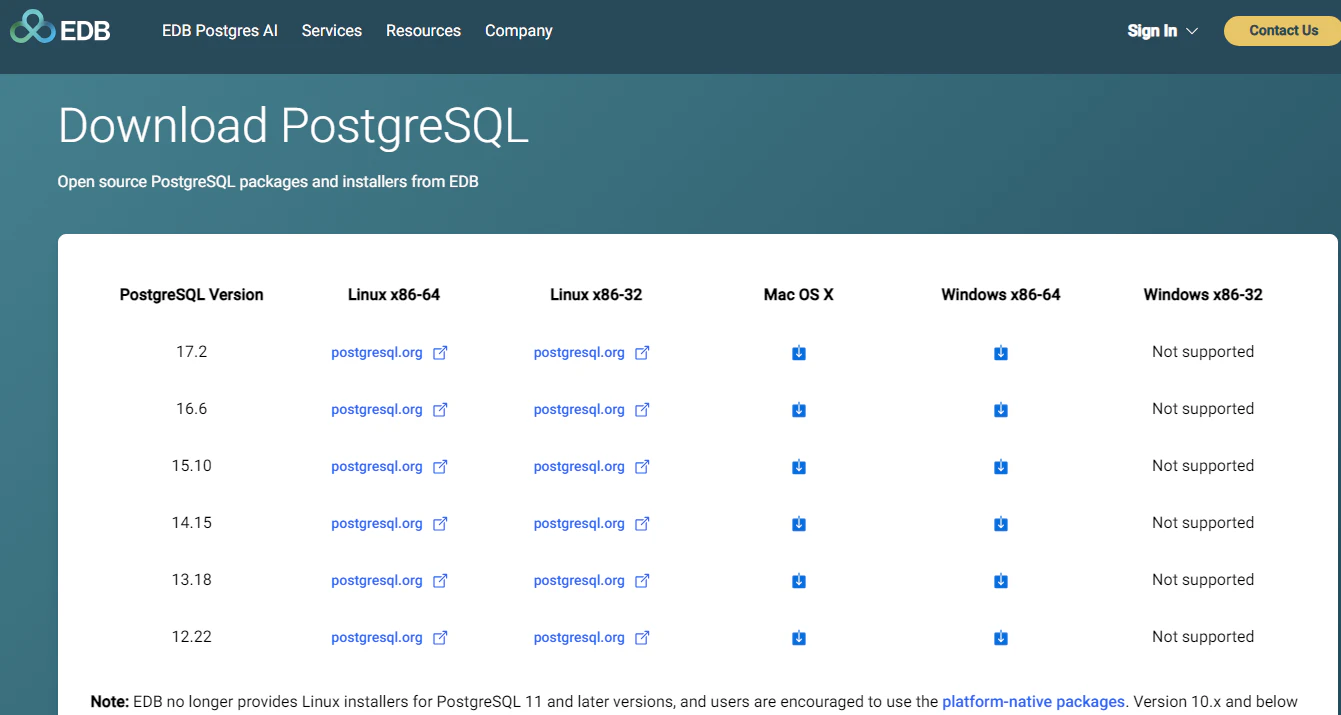Open 13.18 Linux x86-32 postgresql.org link
This screenshot has width=1341, height=715.
point(592,581)
